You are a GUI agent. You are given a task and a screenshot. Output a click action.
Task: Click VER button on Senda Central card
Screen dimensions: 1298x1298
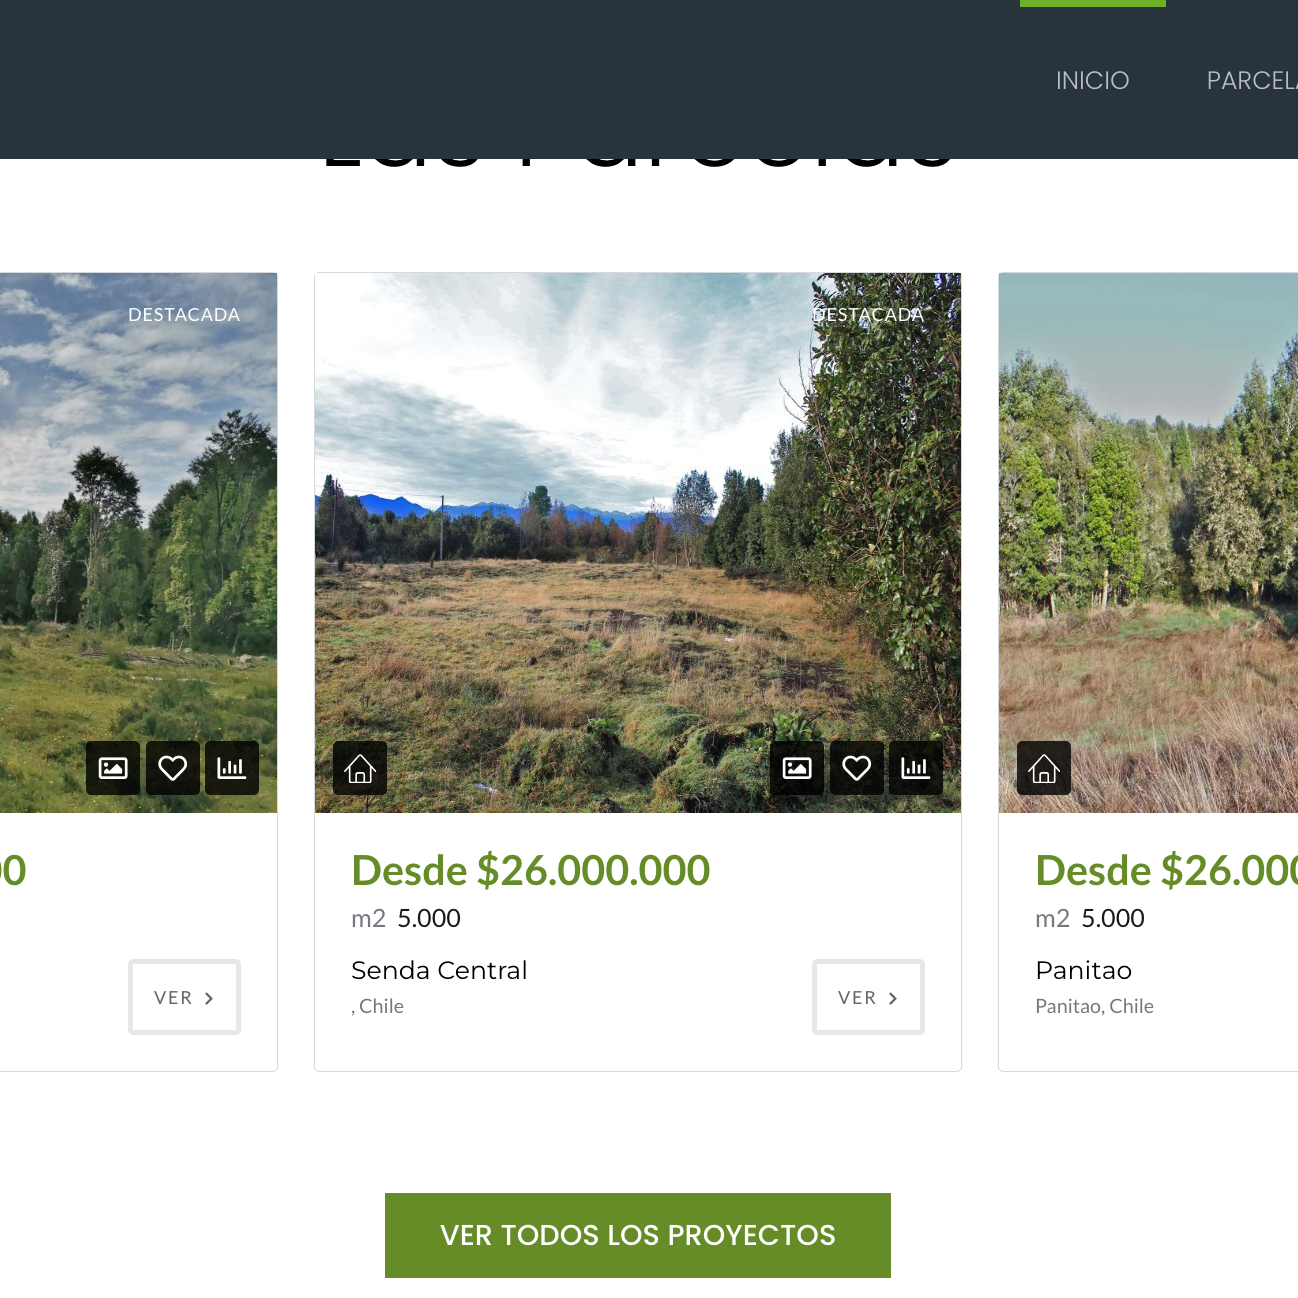pyautogui.click(x=868, y=997)
